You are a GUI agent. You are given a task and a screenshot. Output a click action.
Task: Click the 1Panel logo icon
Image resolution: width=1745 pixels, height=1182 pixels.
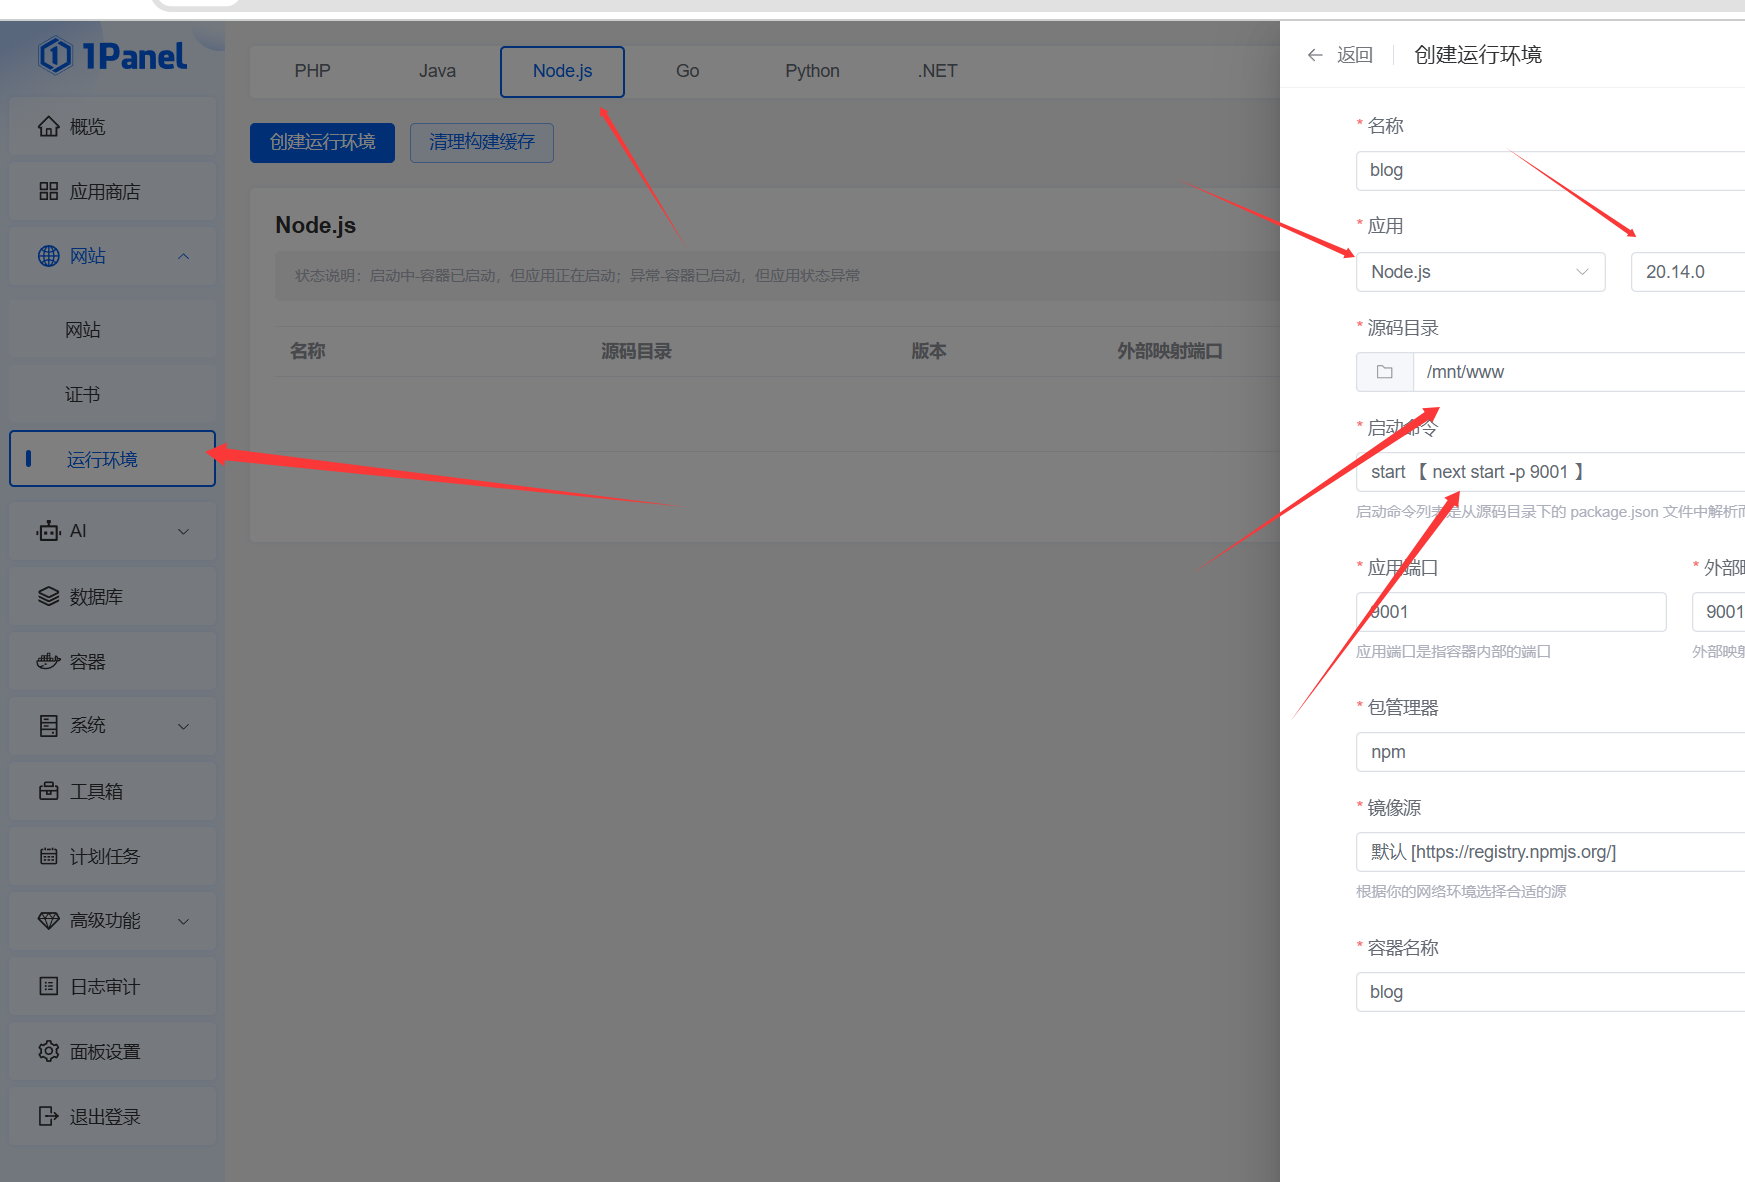coord(56,56)
